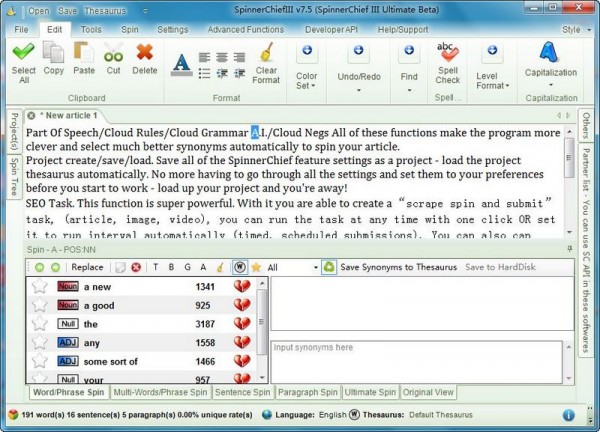Click the pin icon on Spin panel
The height and width of the screenshot is (432, 600).
pyautogui.click(x=569, y=249)
